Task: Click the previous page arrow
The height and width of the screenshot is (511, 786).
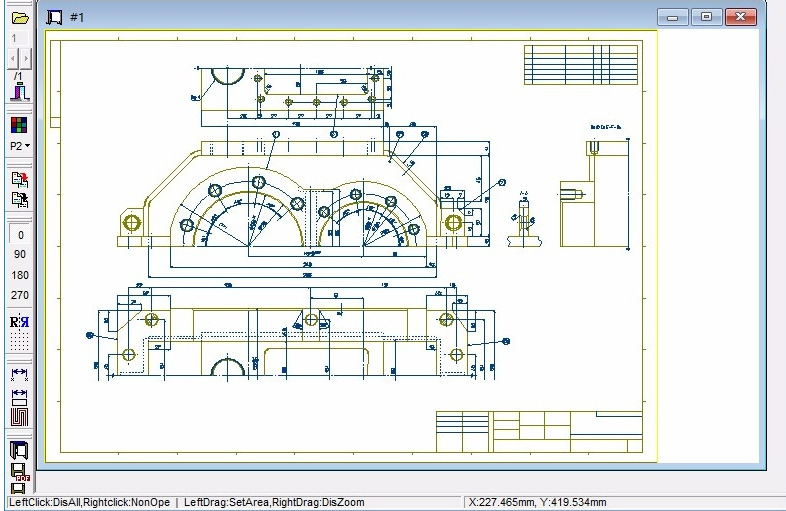Action: 13,59
